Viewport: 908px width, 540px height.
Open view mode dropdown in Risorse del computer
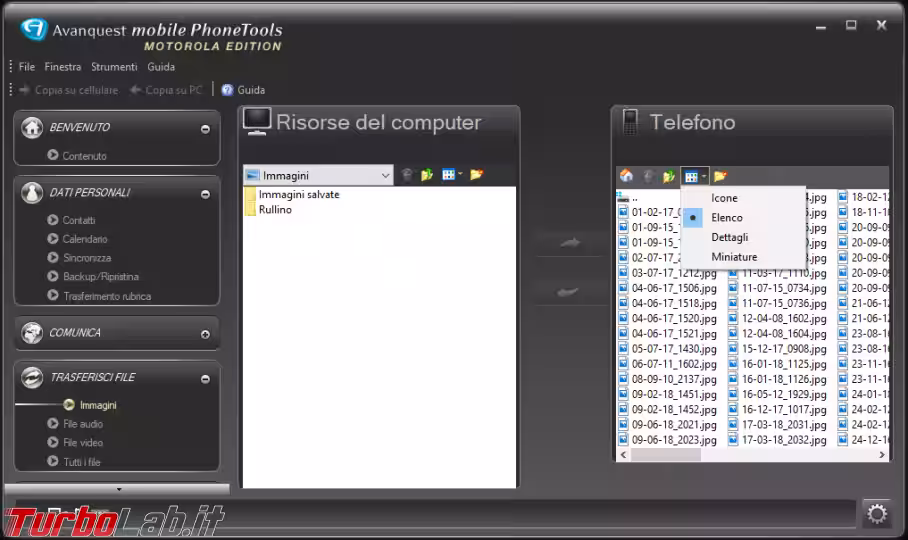pos(452,174)
